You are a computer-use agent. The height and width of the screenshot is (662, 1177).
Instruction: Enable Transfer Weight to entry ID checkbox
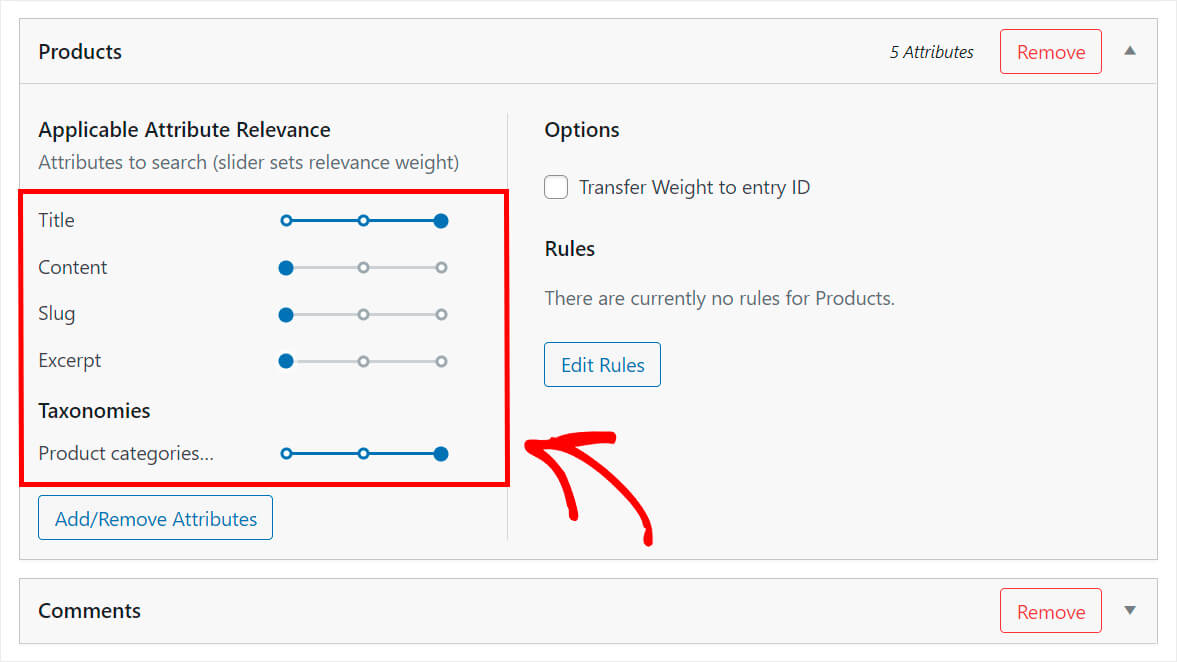[x=556, y=187]
